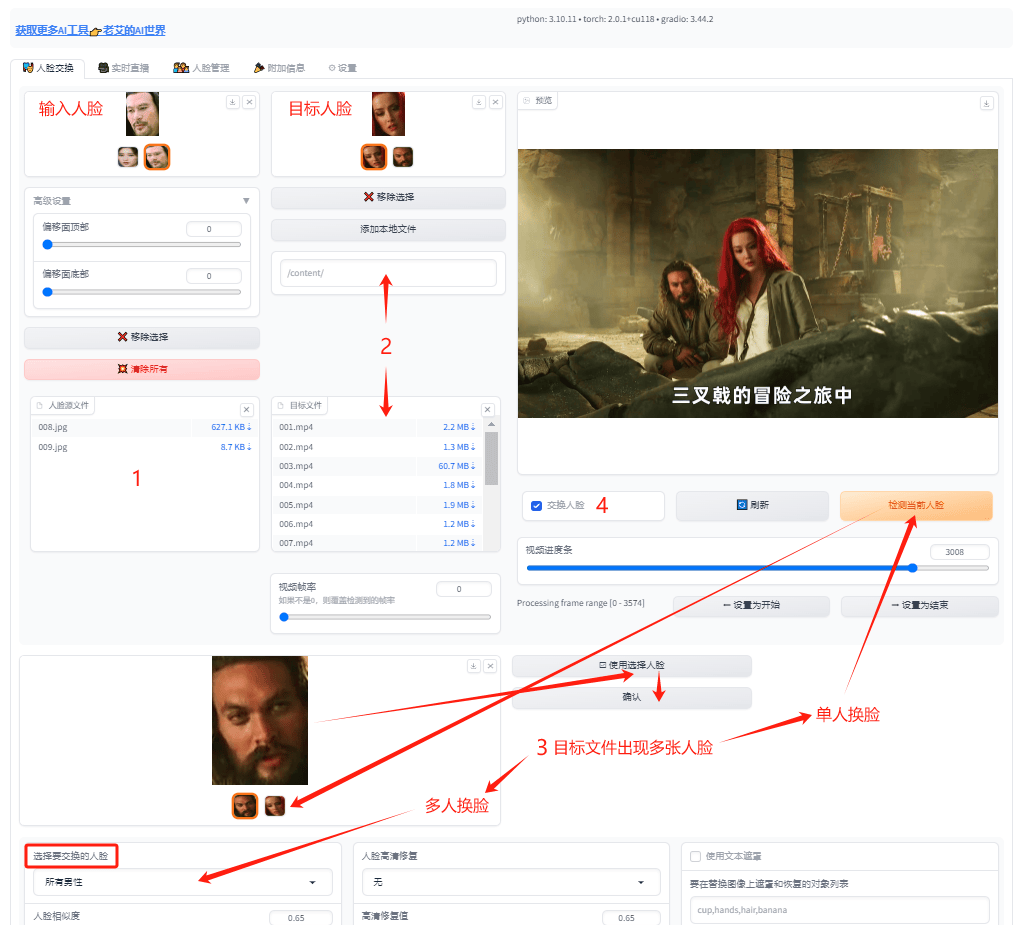Download the preview (预览) image

tap(987, 103)
